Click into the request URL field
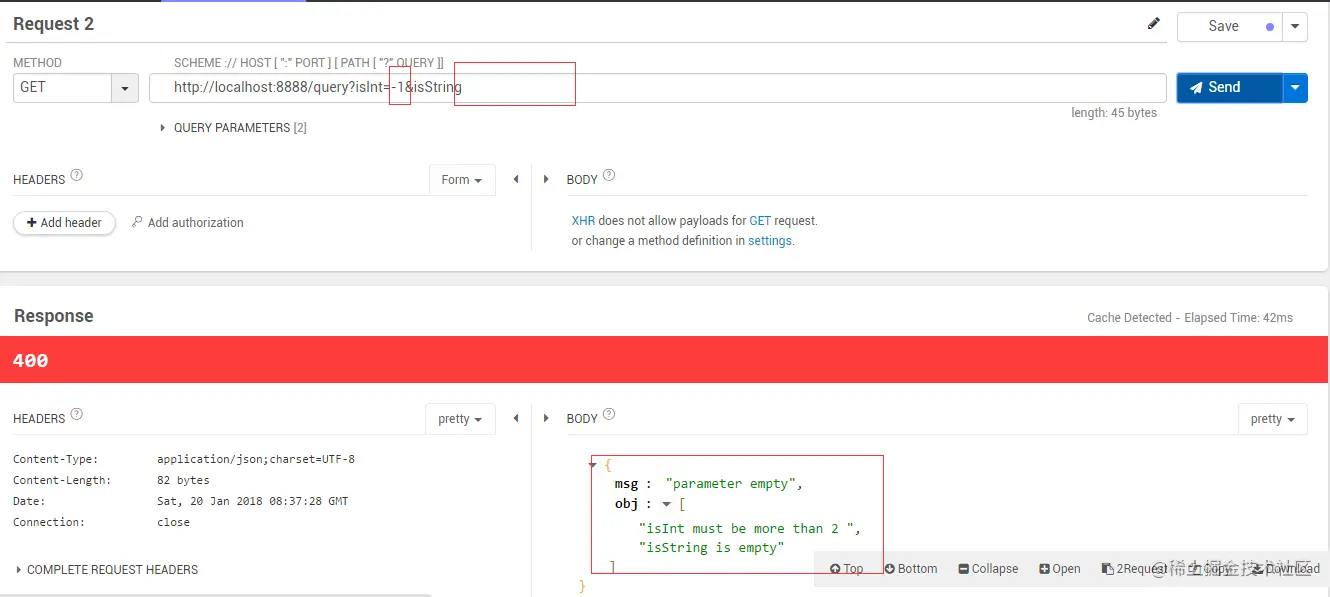The width and height of the screenshot is (1330, 597). pyautogui.click(x=658, y=88)
